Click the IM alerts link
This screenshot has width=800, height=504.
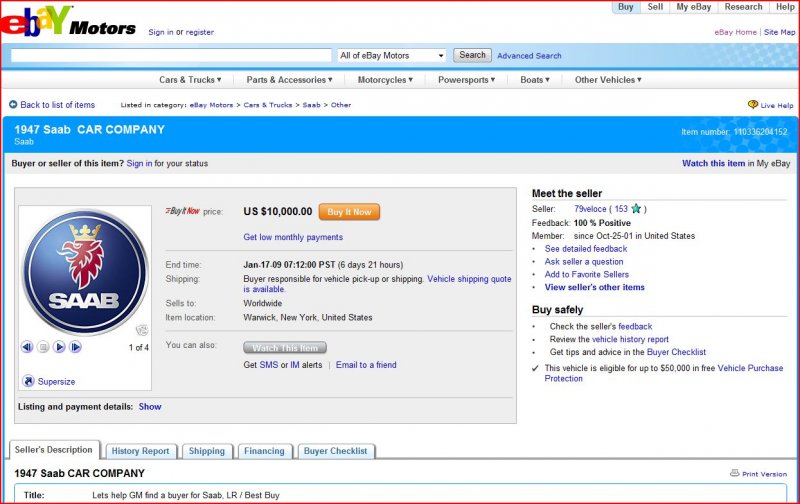point(295,365)
